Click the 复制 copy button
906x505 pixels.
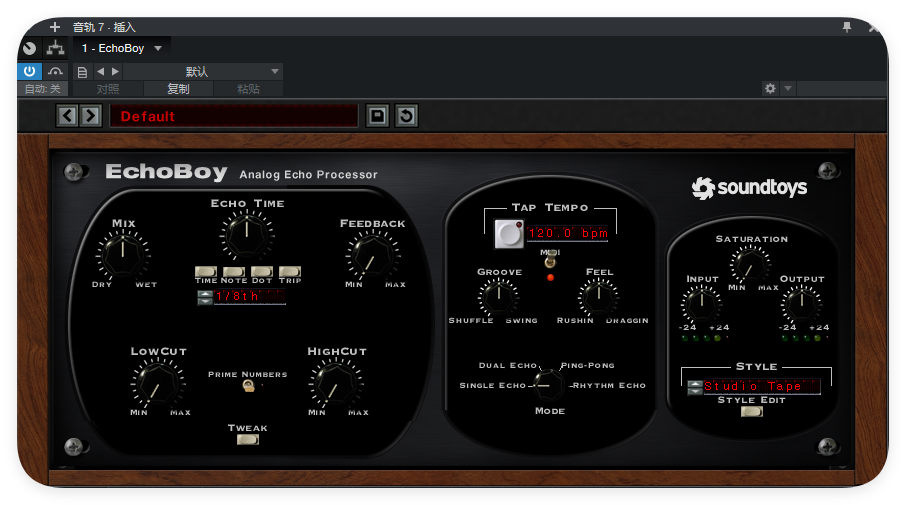tap(178, 89)
